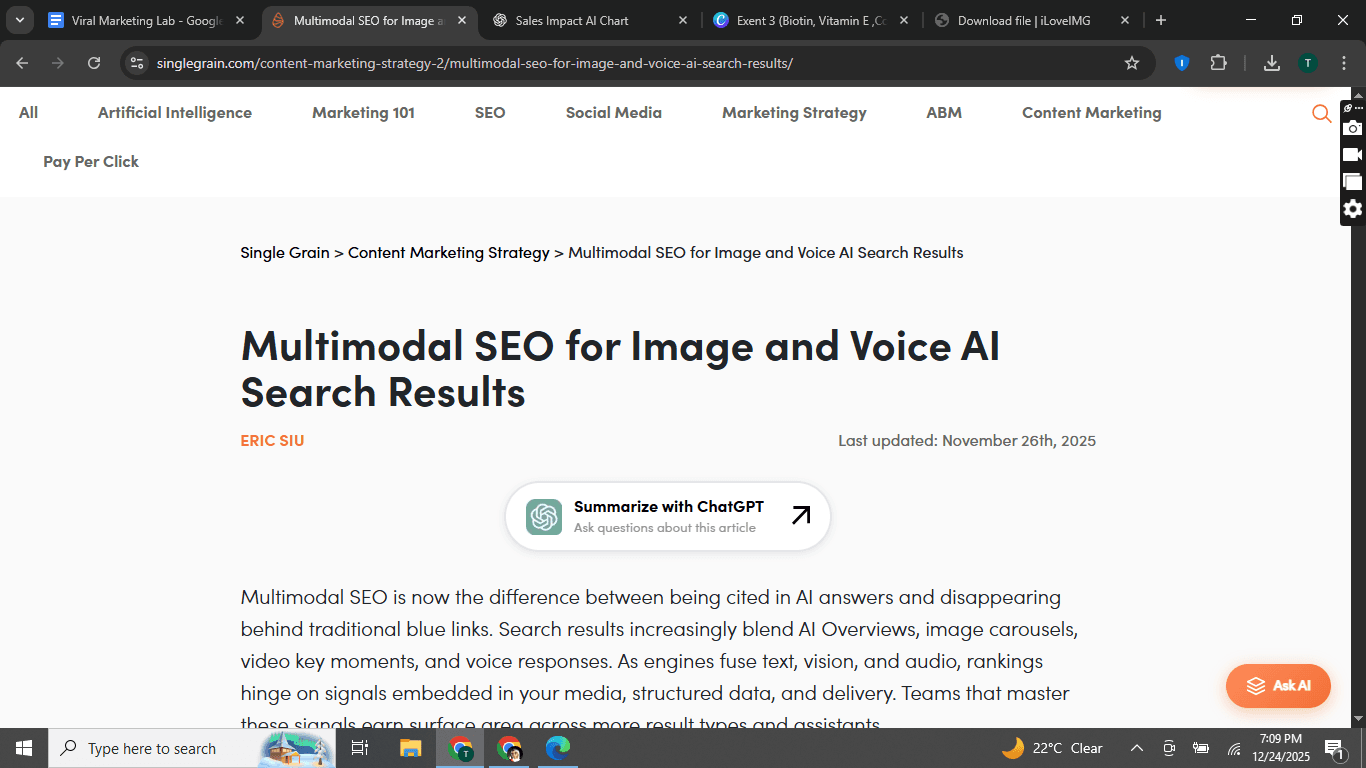Open the site search magnifier icon
The image size is (1366, 768).
tap(1321, 114)
